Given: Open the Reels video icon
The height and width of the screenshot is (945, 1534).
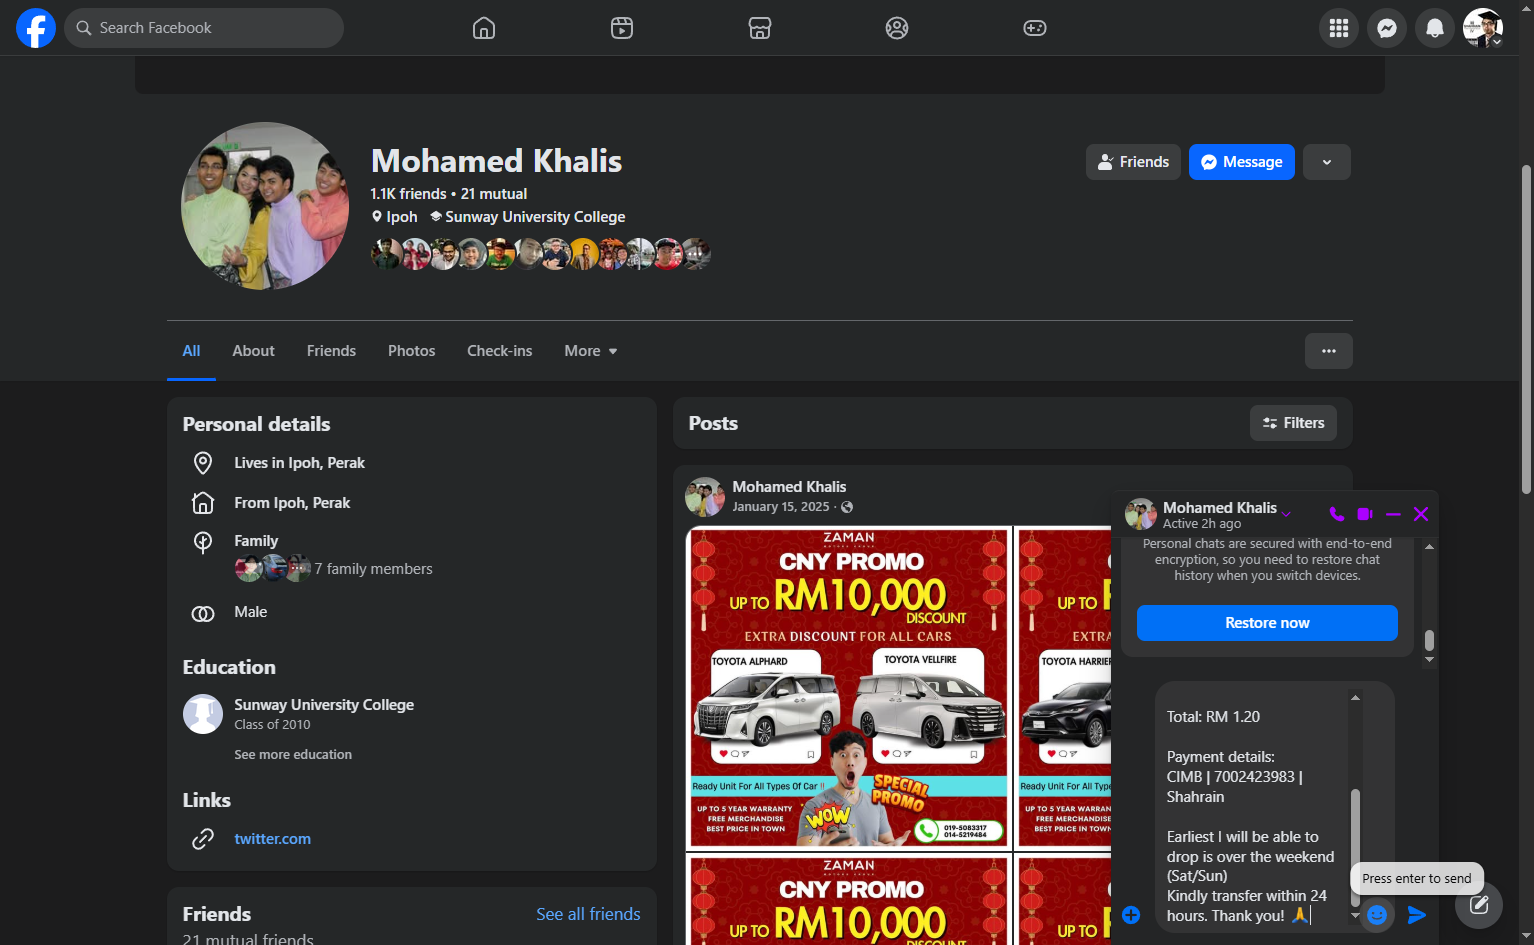Looking at the screenshot, I should pyautogui.click(x=622, y=28).
